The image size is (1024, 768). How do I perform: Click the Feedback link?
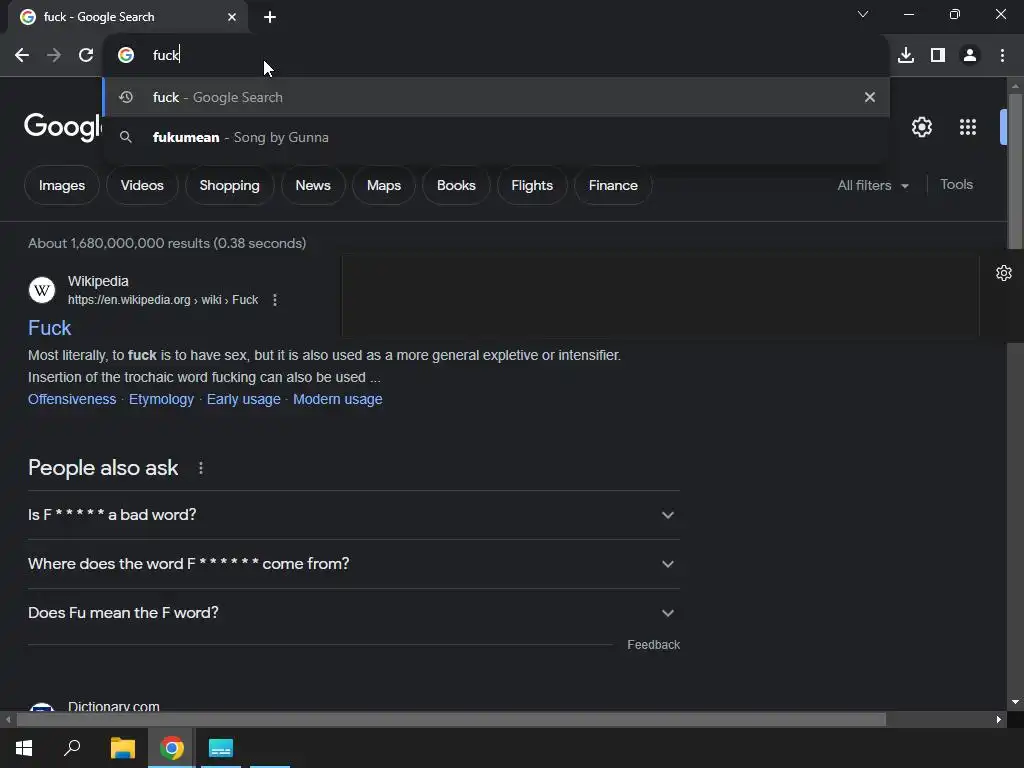pos(653,645)
